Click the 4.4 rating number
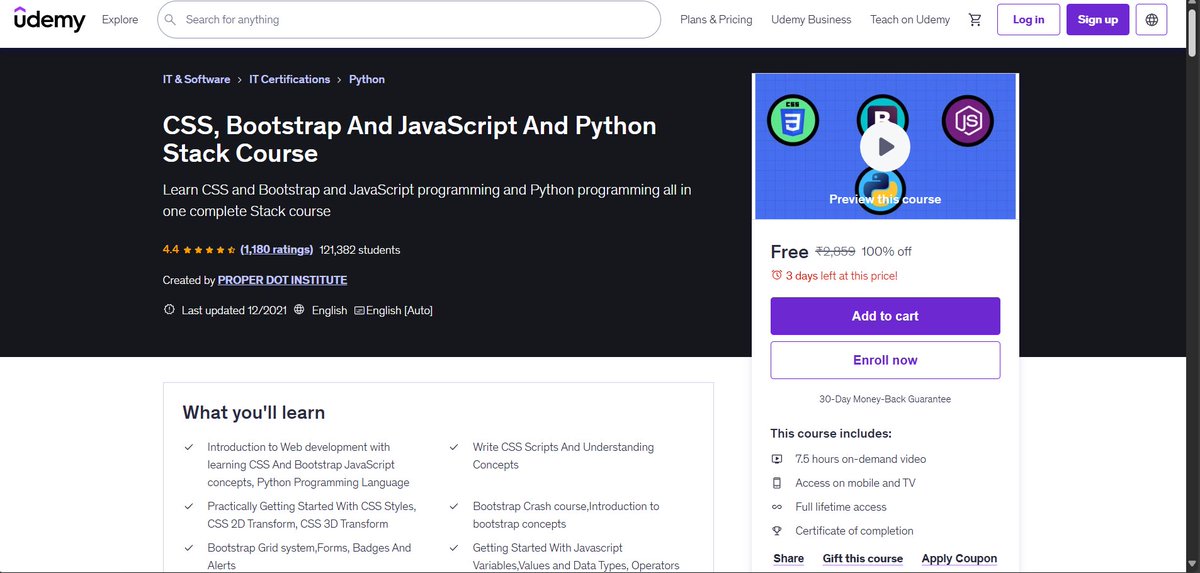This screenshot has height=573, width=1200. [171, 250]
